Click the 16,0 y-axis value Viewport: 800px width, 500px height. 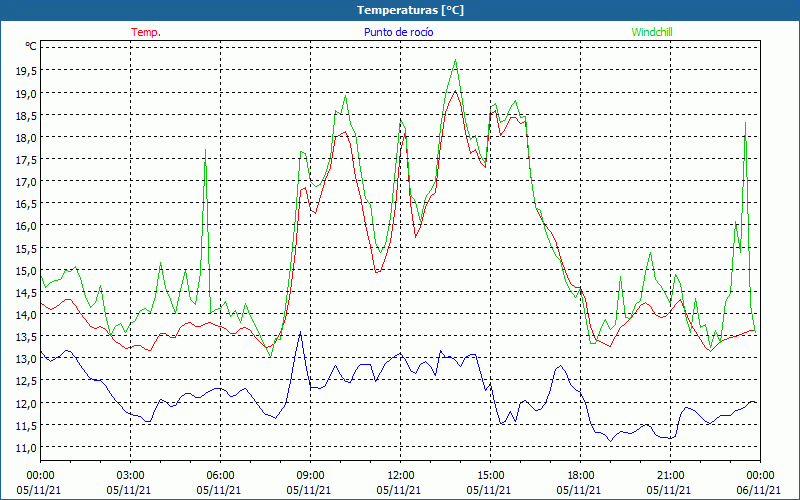pos(27,226)
